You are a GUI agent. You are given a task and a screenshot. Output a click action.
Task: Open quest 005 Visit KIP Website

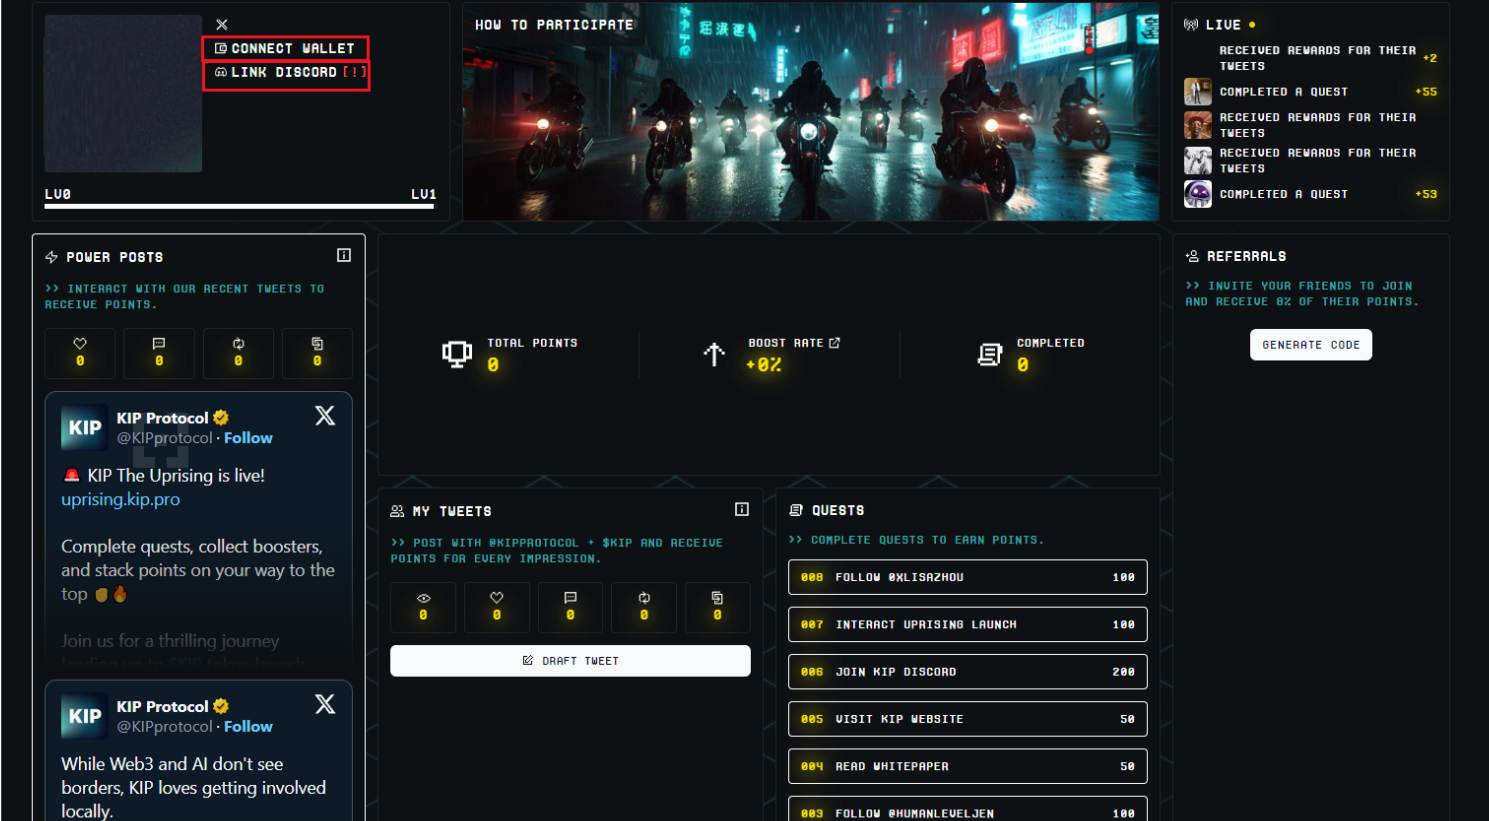[x=968, y=719]
